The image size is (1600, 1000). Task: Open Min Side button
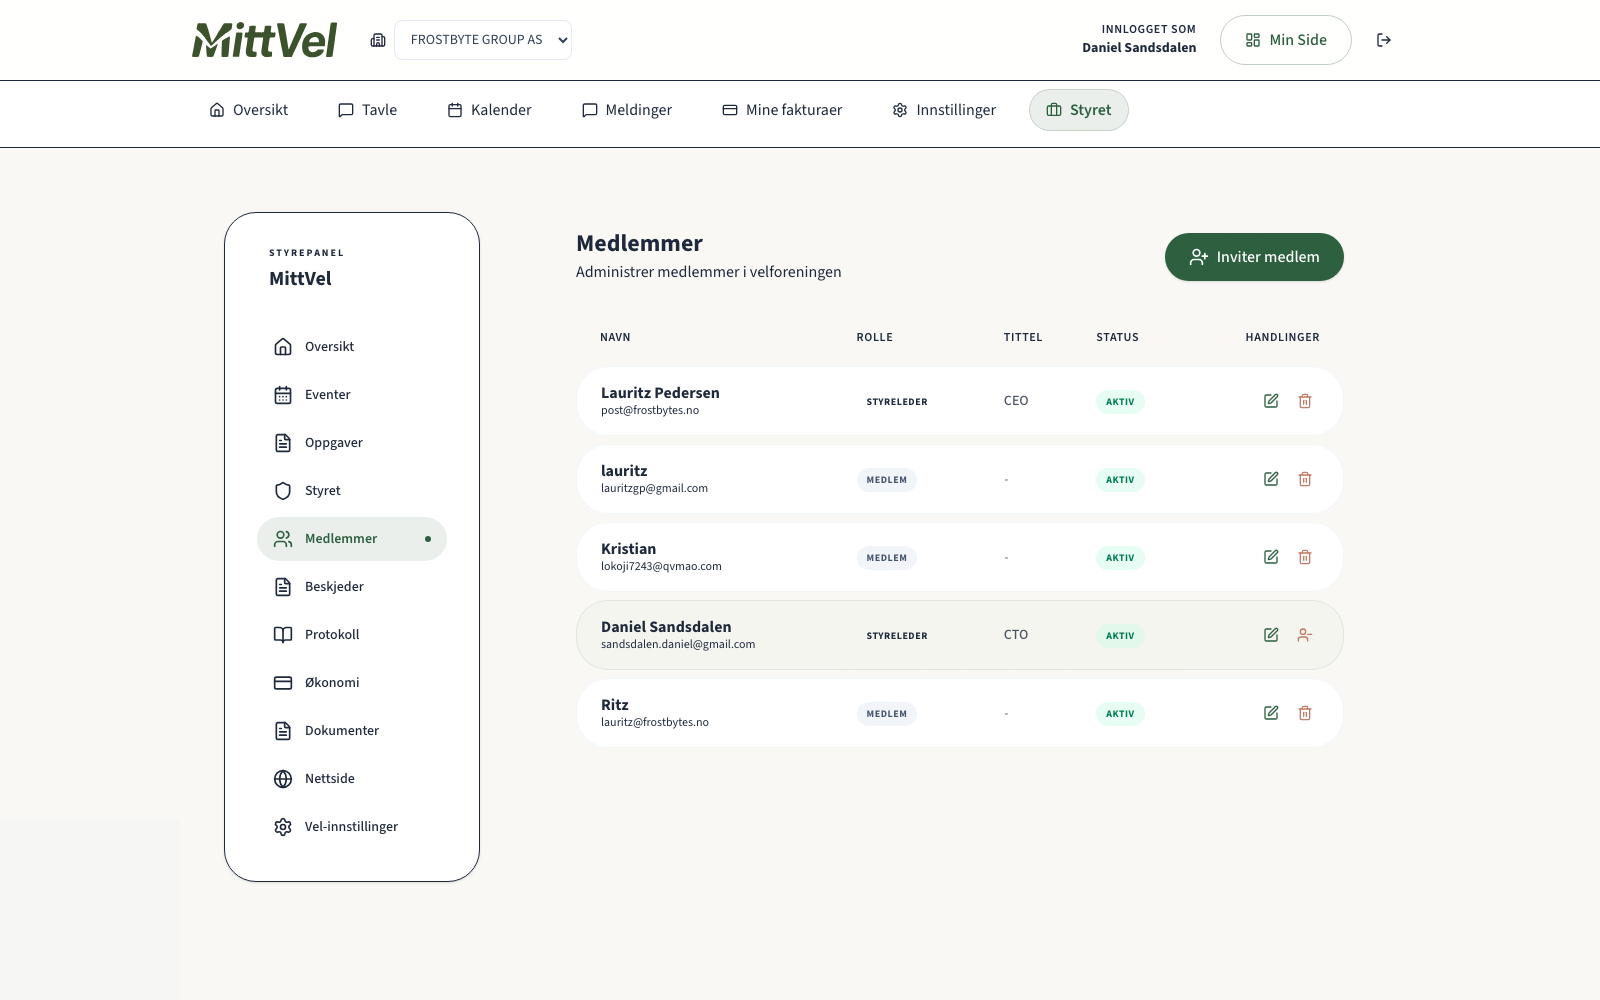[x=1285, y=40]
